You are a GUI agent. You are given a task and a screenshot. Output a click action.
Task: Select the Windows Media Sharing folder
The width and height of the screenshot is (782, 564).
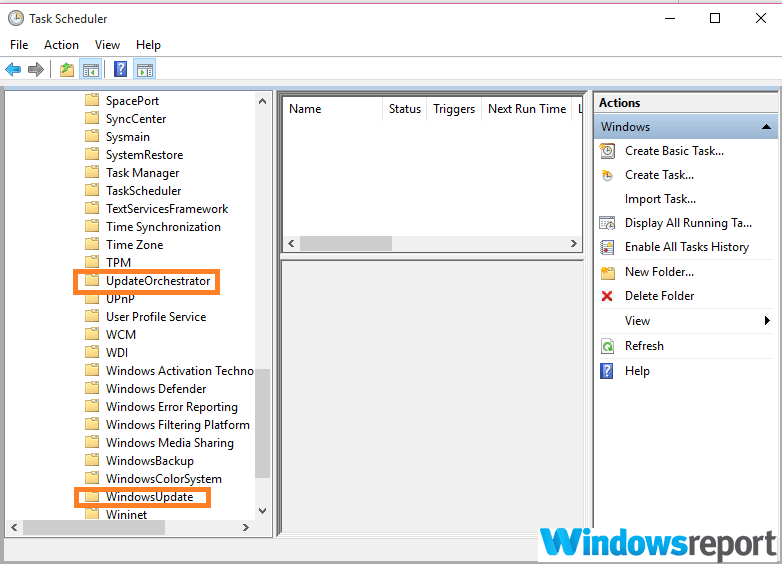click(x=170, y=442)
